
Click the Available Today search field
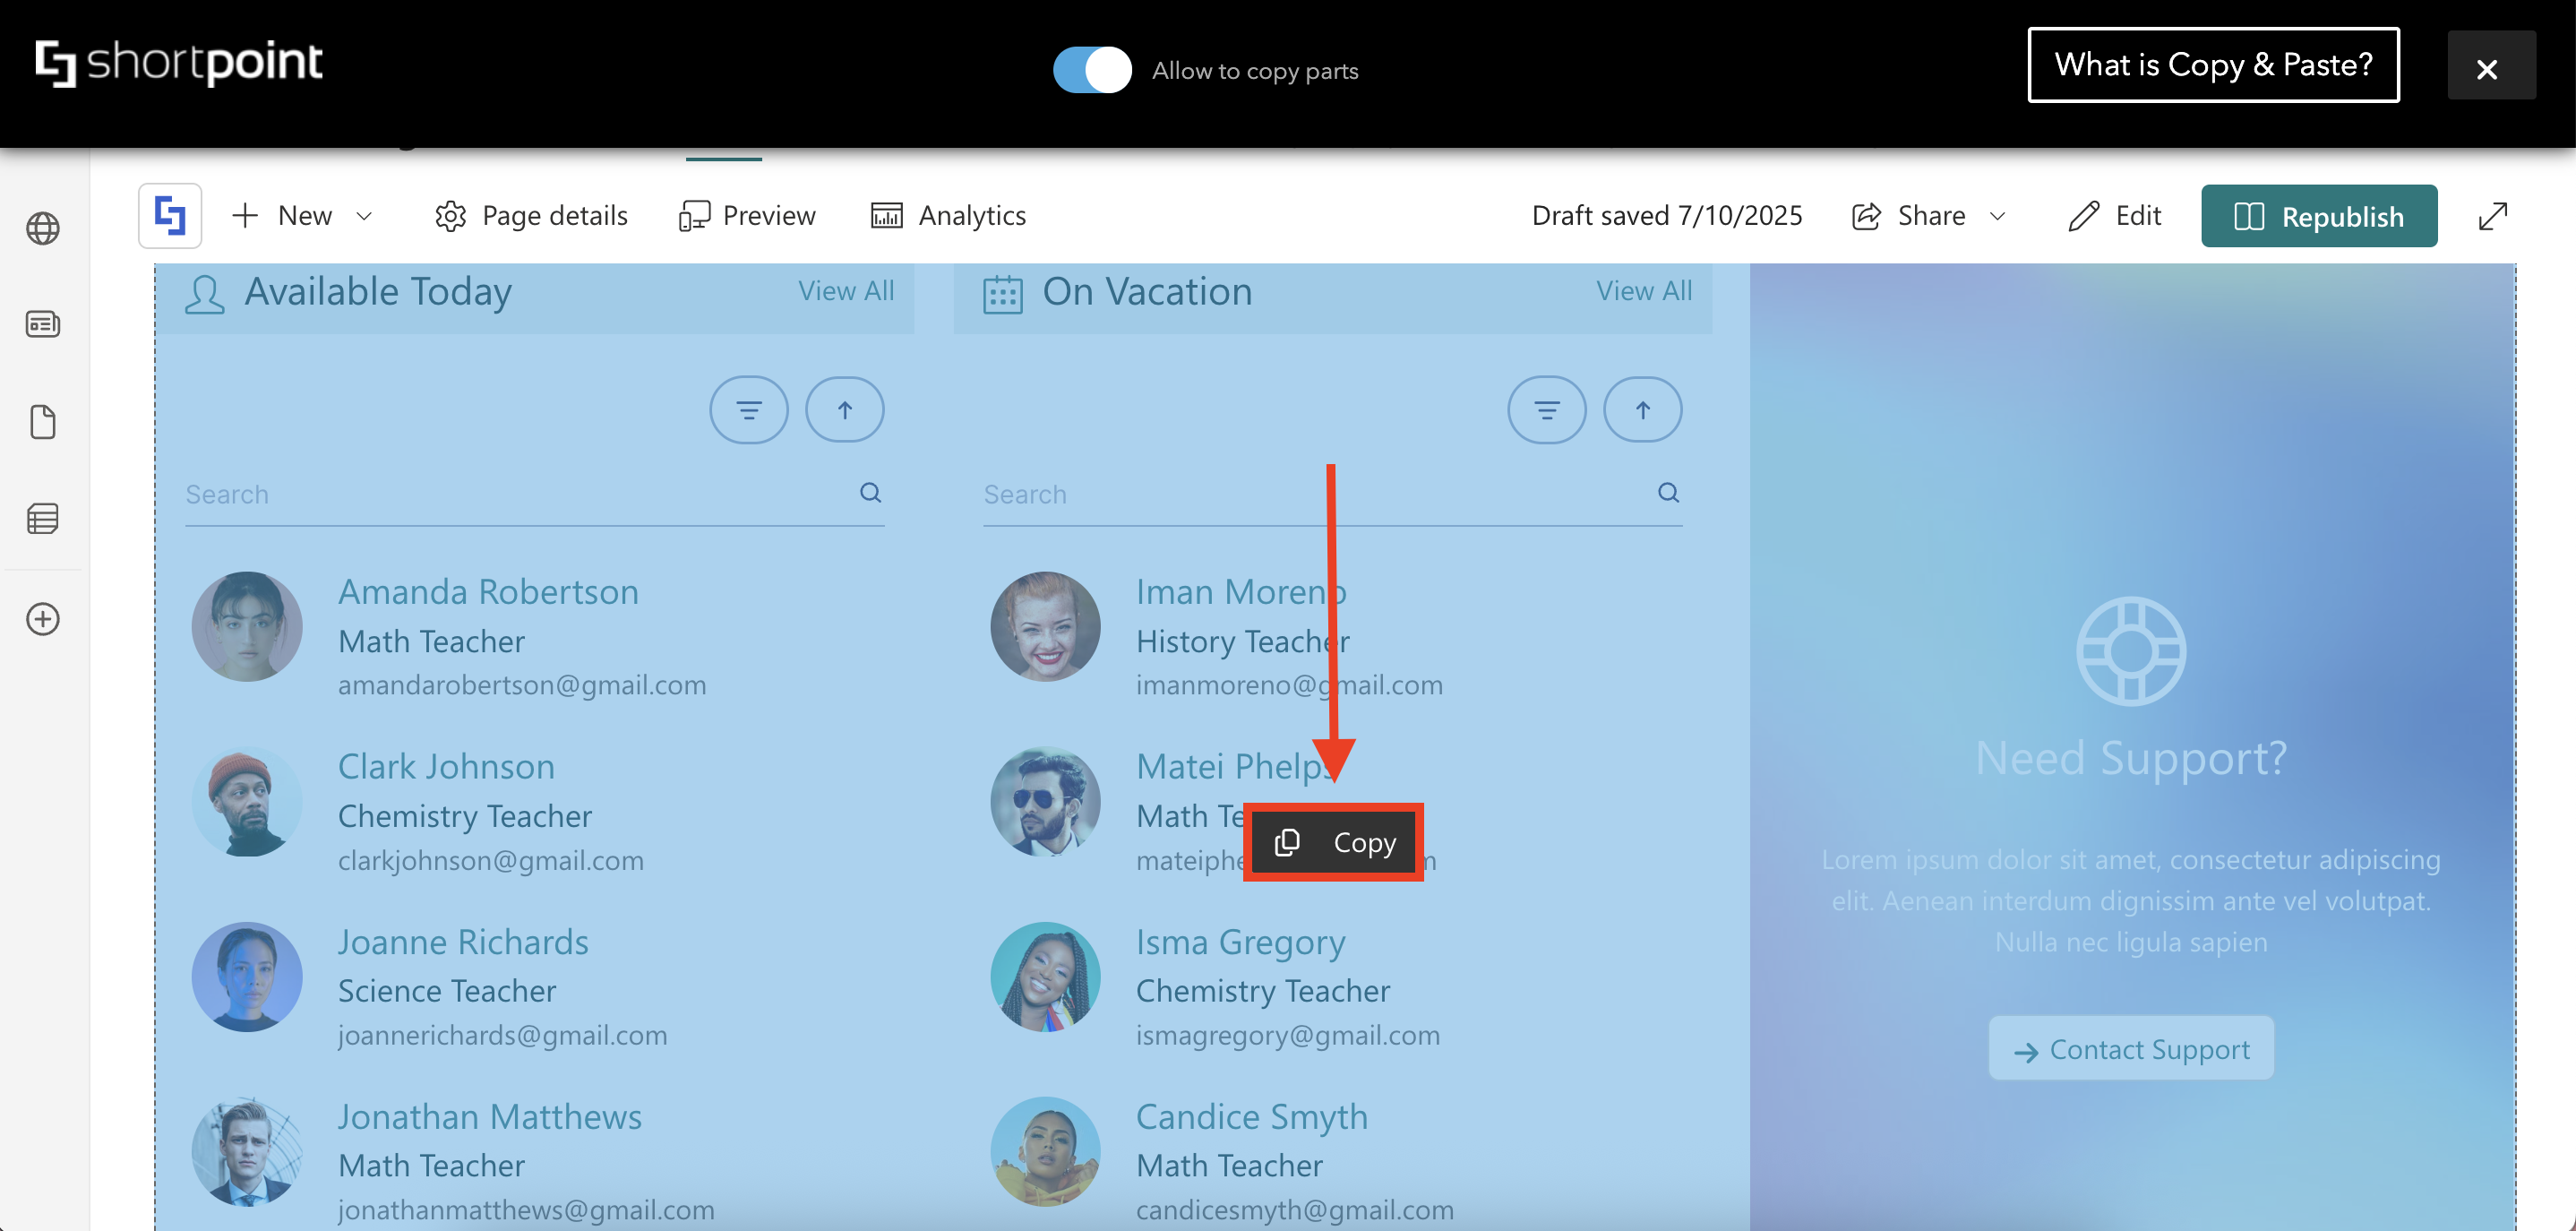(x=510, y=494)
